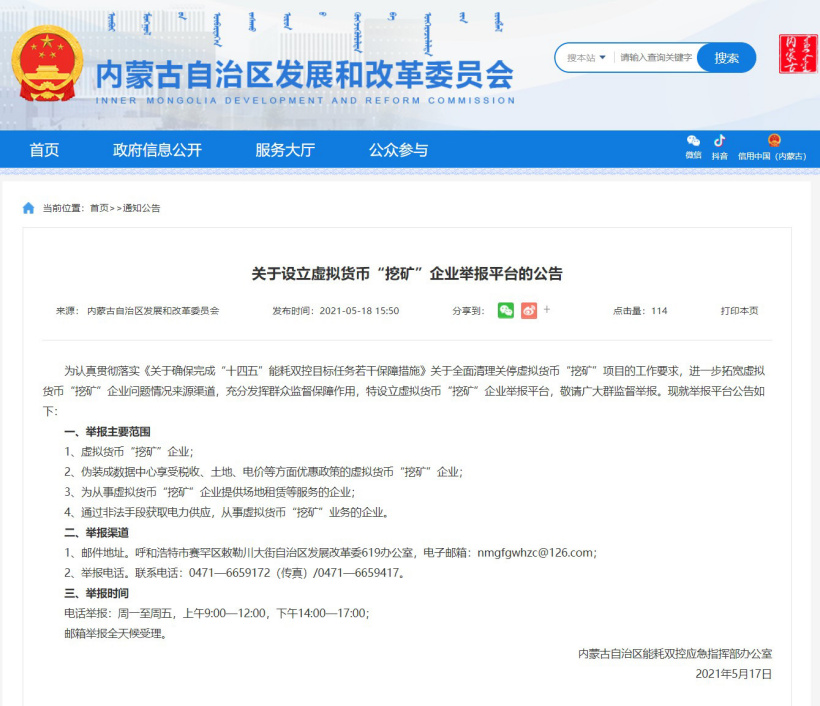Screen dimensions: 820x706
Task: Share article via the green WeChat icon
Action: 506,311
